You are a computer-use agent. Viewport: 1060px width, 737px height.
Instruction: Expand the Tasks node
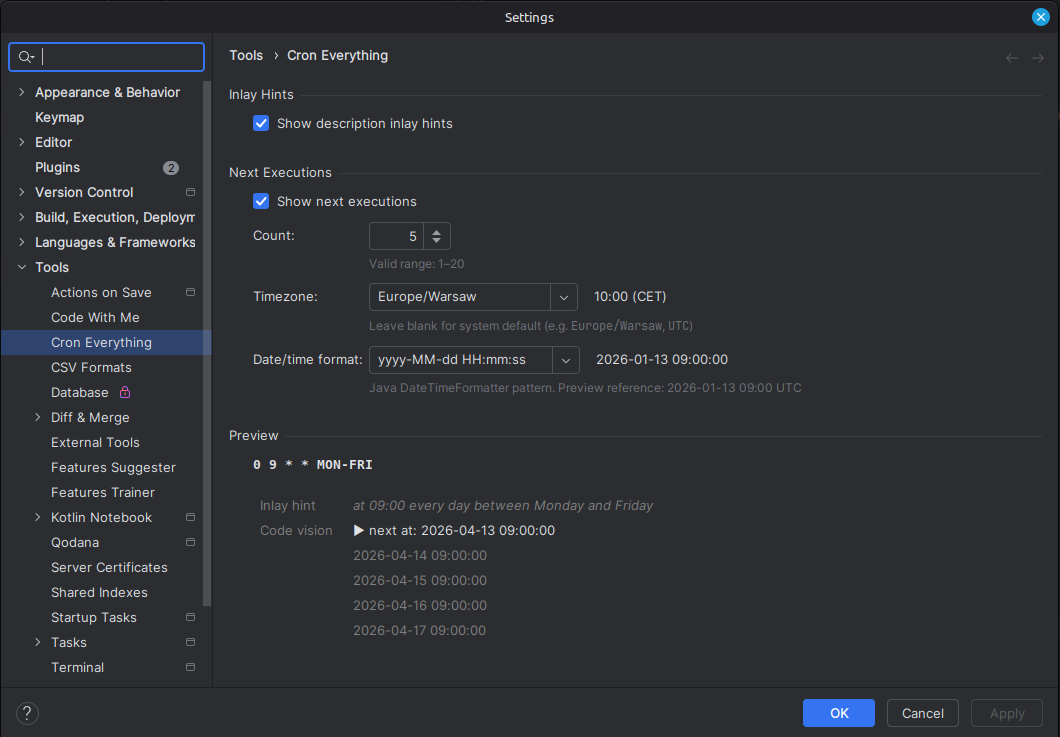(38, 642)
